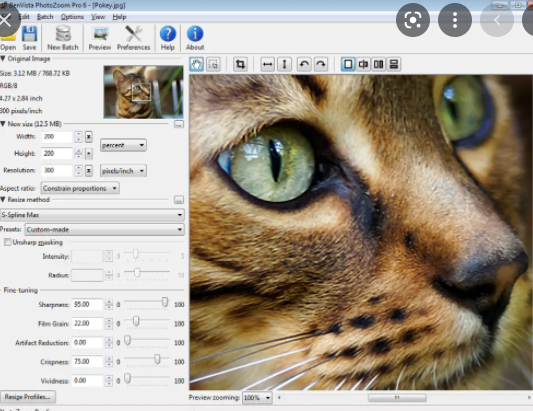Click the Vividness slider handle
The height and width of the screenshot is (411, 533).
click(x=127, y=378)
